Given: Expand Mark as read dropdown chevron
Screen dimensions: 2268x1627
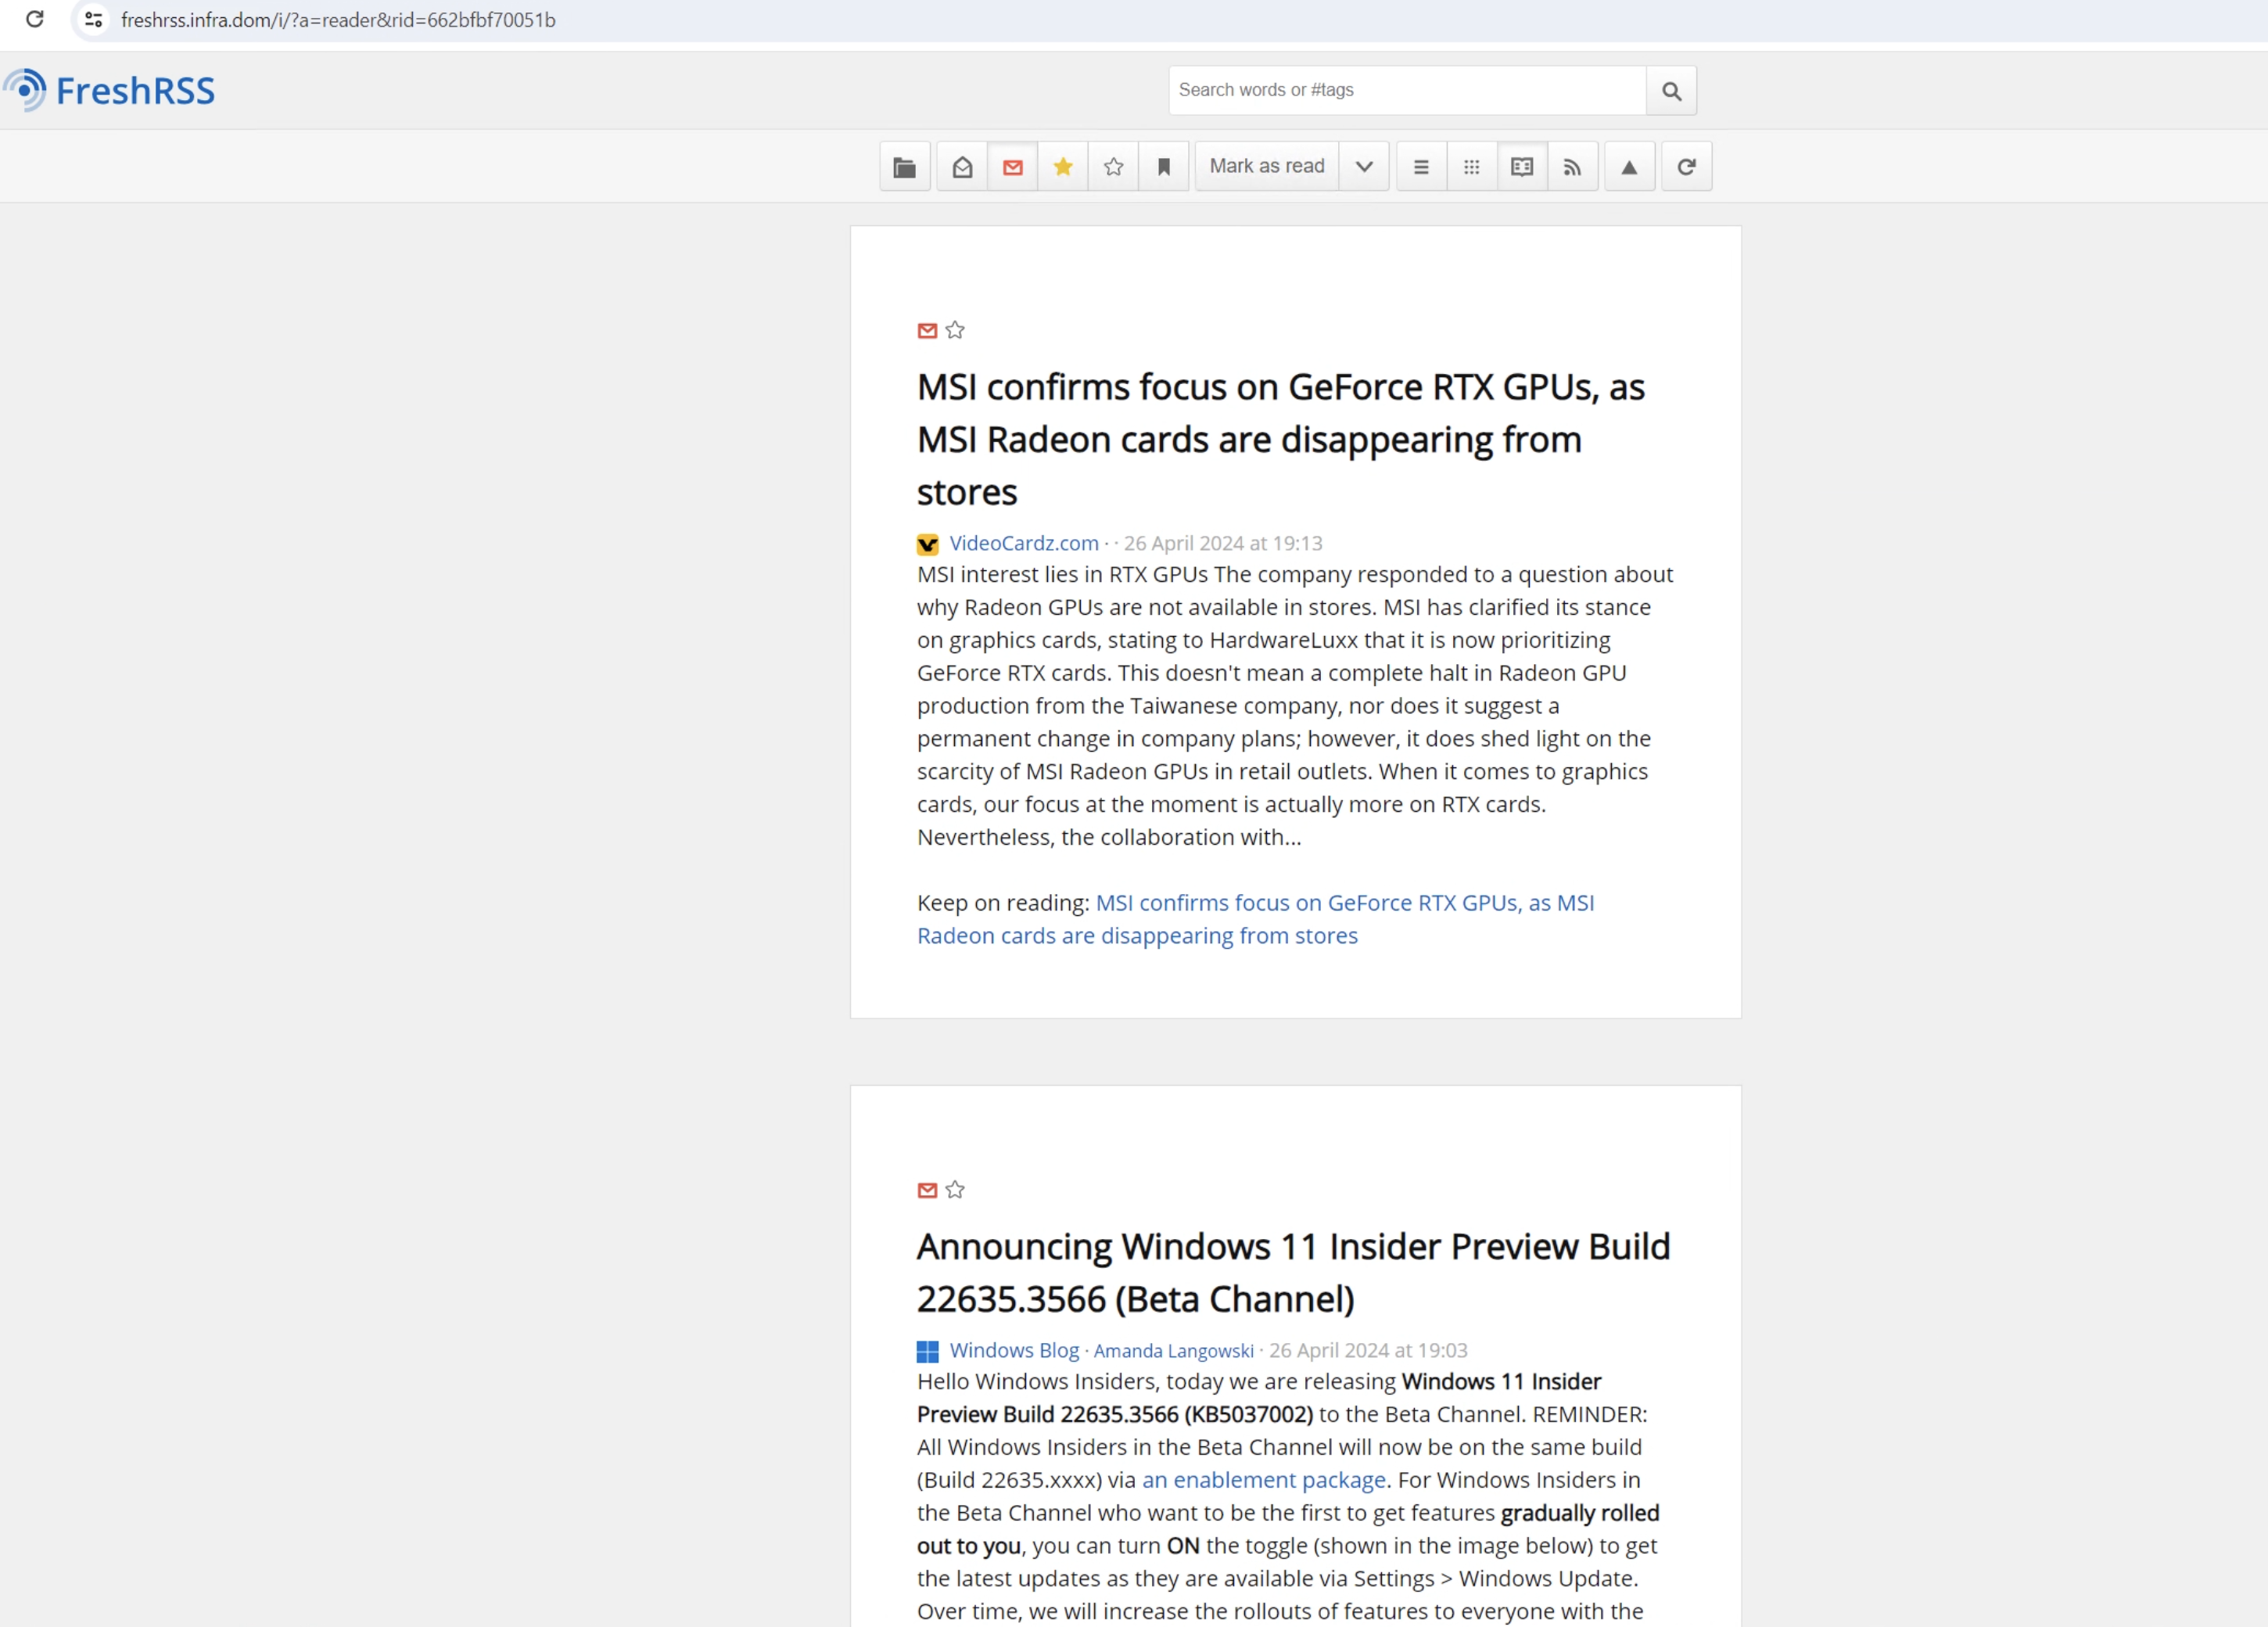Looking at the screenshot, I should click(x=1364, y=167).
